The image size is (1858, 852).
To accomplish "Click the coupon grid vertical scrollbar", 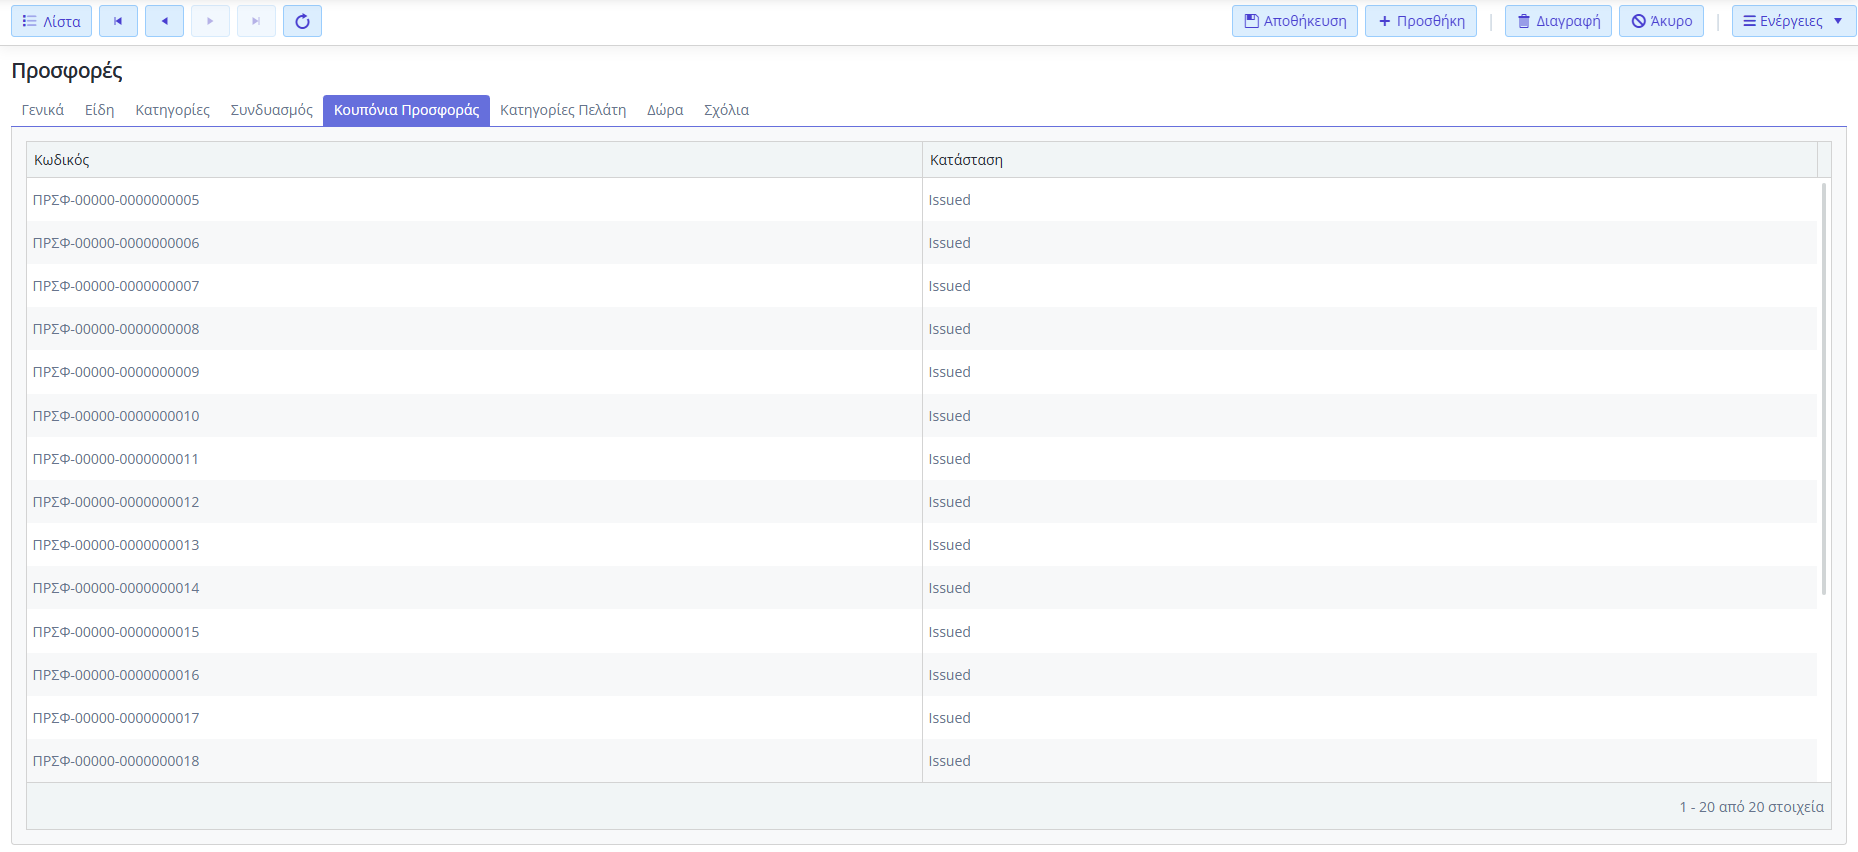I will pos(1824,388).
